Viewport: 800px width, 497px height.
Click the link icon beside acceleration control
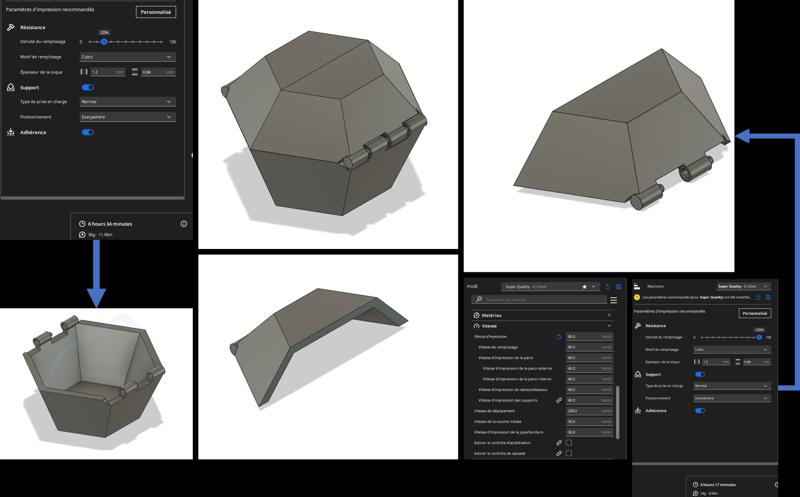click(x=559, y=443)
